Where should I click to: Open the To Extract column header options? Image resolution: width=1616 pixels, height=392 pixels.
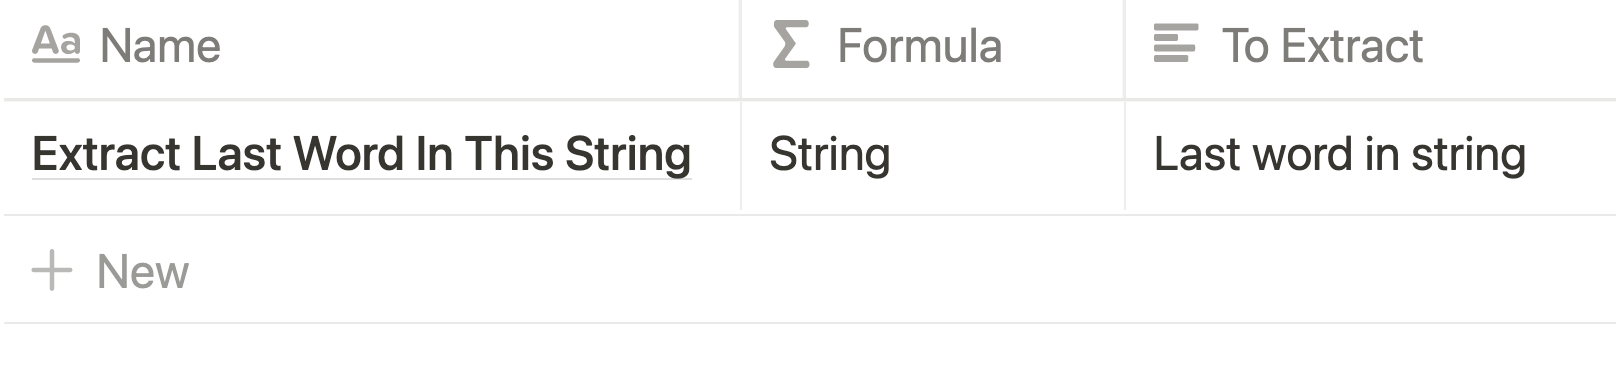click(1371, 47)
